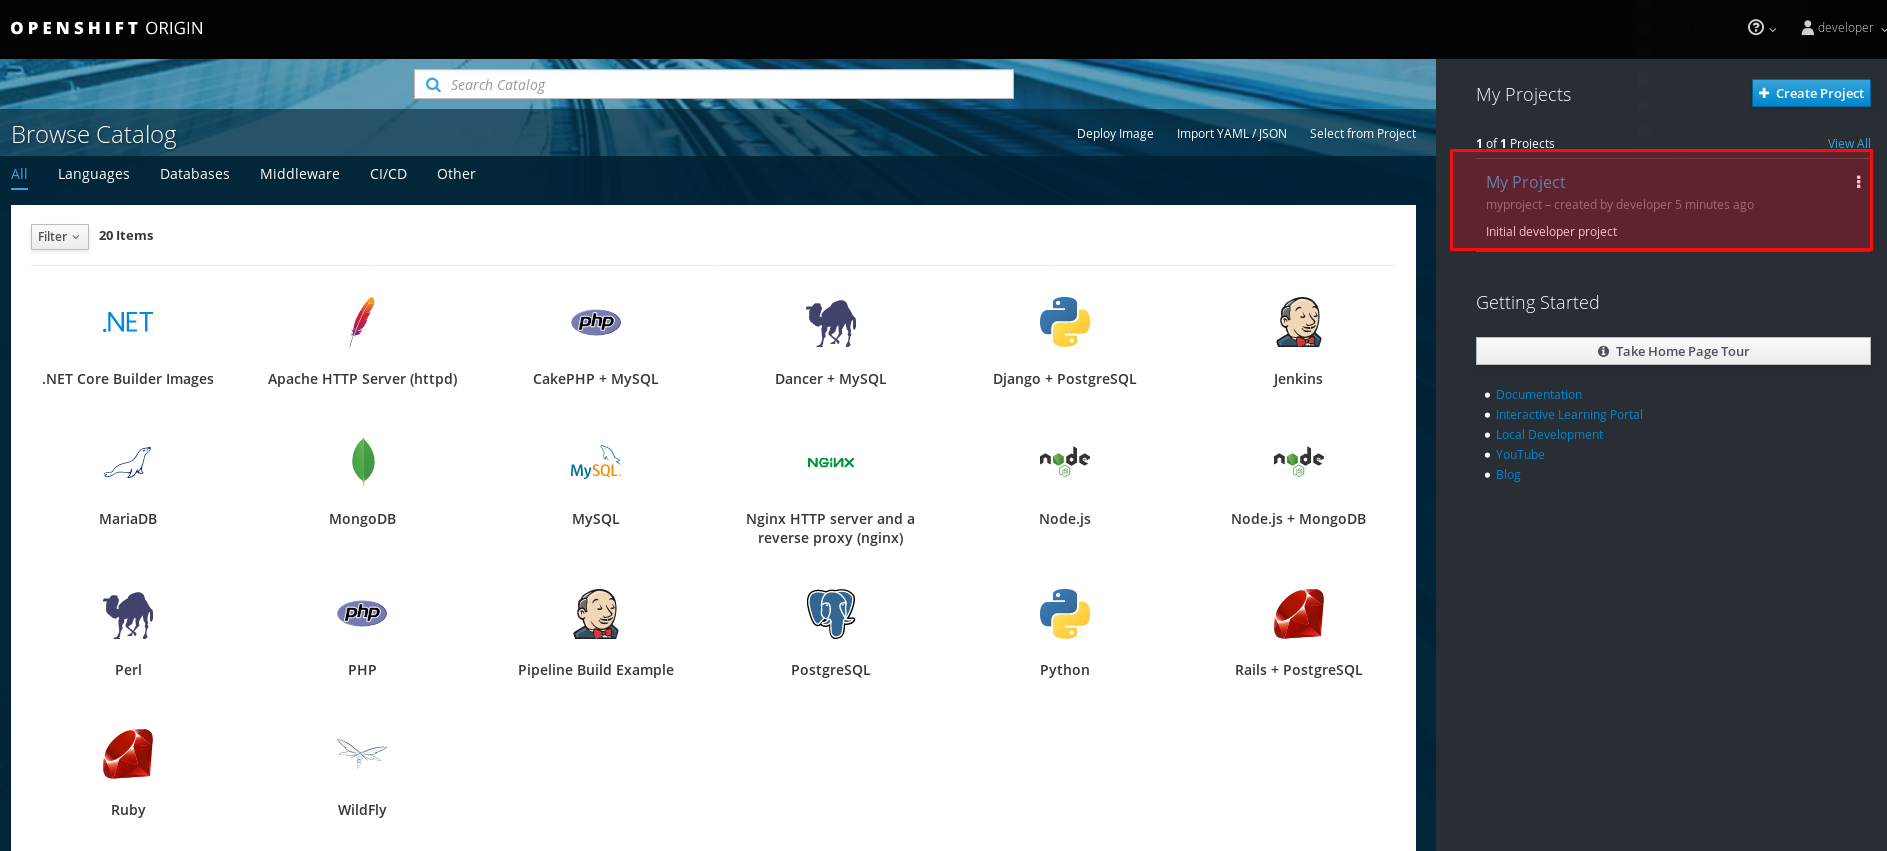Click Take Home Page Tour button
Viewport: 1887px width, 851px height.
[x=1673, y=351]
